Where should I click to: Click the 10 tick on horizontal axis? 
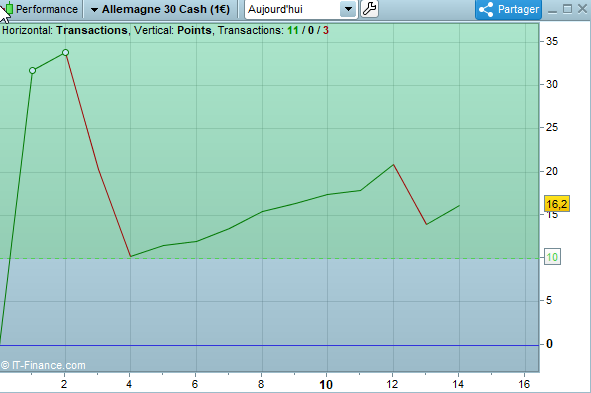tap(326, 384)
